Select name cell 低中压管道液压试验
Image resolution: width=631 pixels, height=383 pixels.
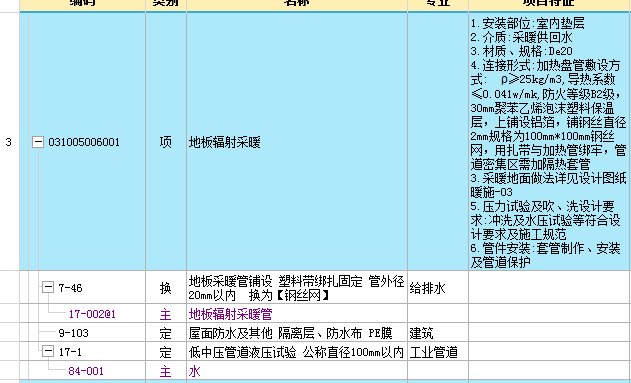coord(297,352)
